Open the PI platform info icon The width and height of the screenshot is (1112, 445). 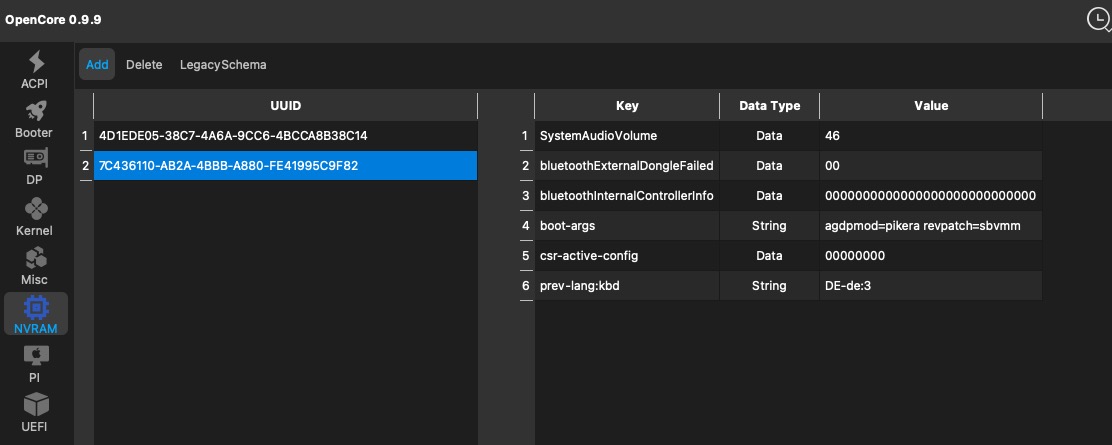[35, 355]
